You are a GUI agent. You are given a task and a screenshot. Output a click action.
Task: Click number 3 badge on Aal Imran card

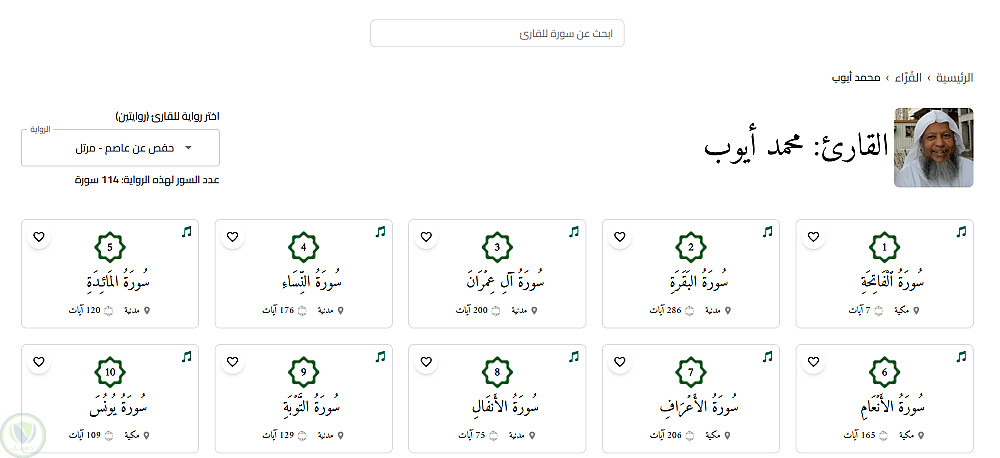coord(497,248)
